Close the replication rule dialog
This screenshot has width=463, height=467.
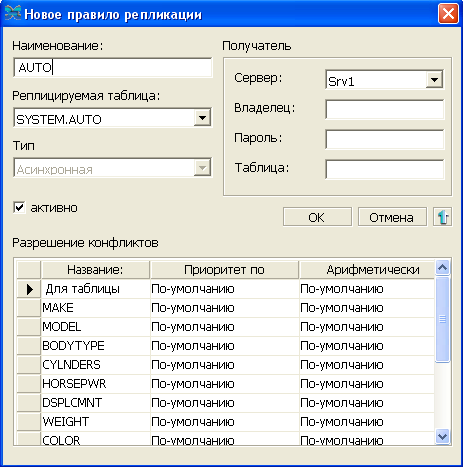tap(448, 14)
